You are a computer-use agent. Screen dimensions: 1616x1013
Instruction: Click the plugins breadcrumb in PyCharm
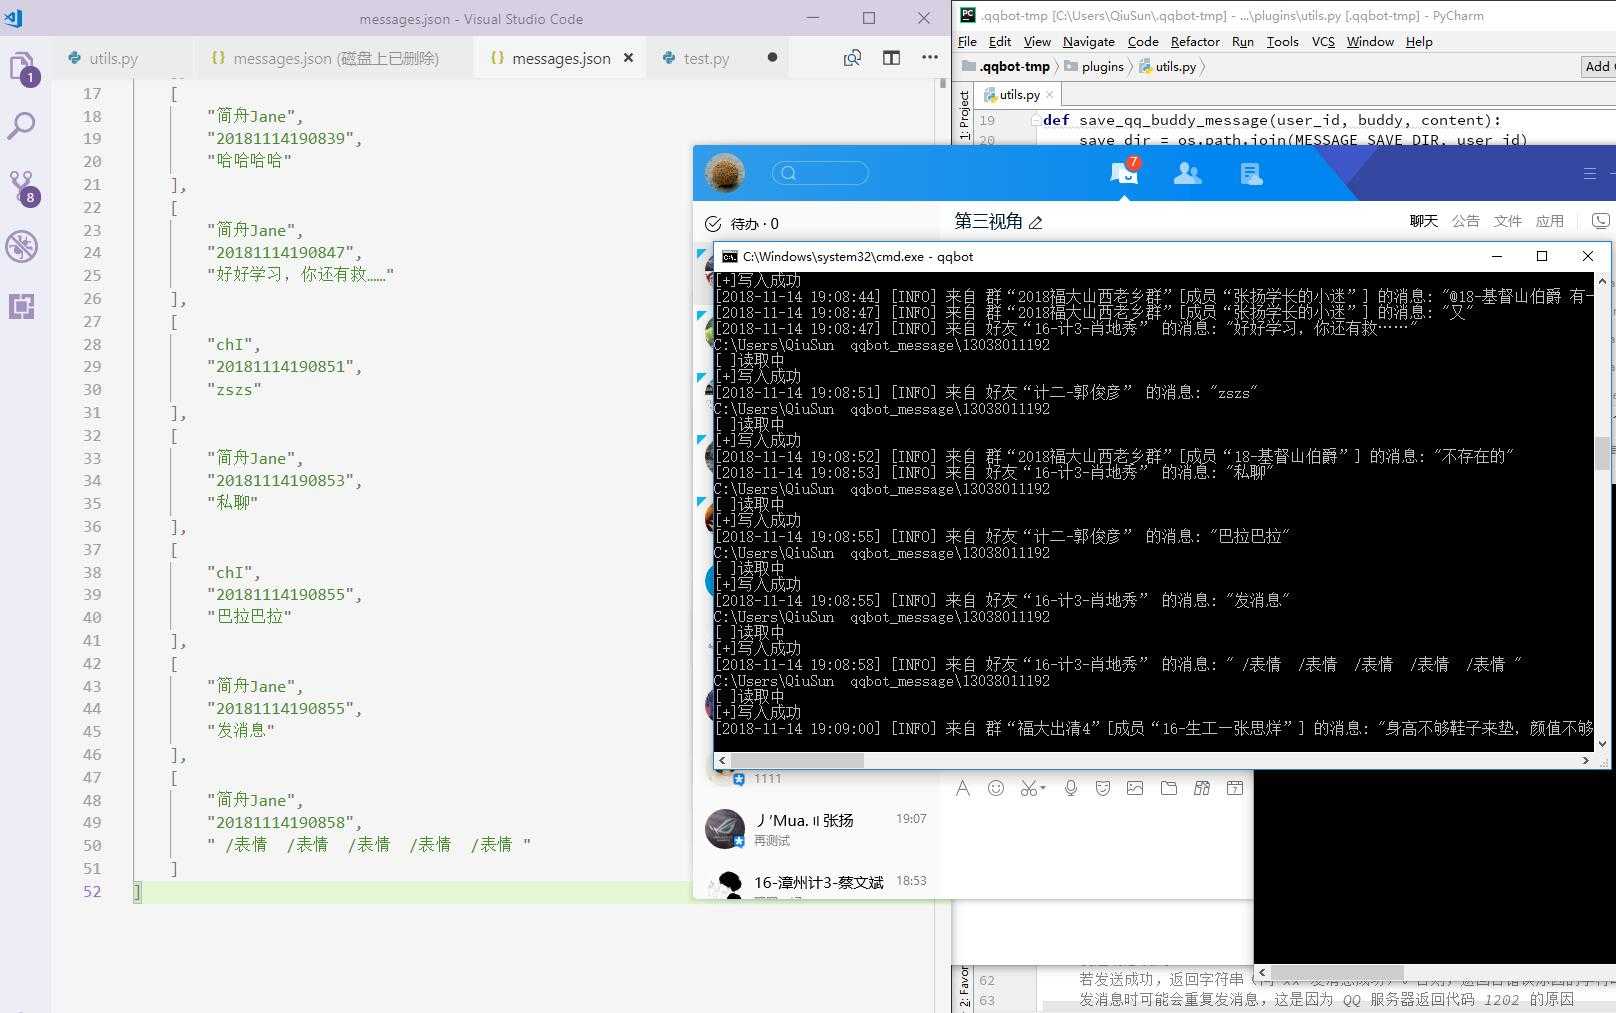coord(1094,66)
